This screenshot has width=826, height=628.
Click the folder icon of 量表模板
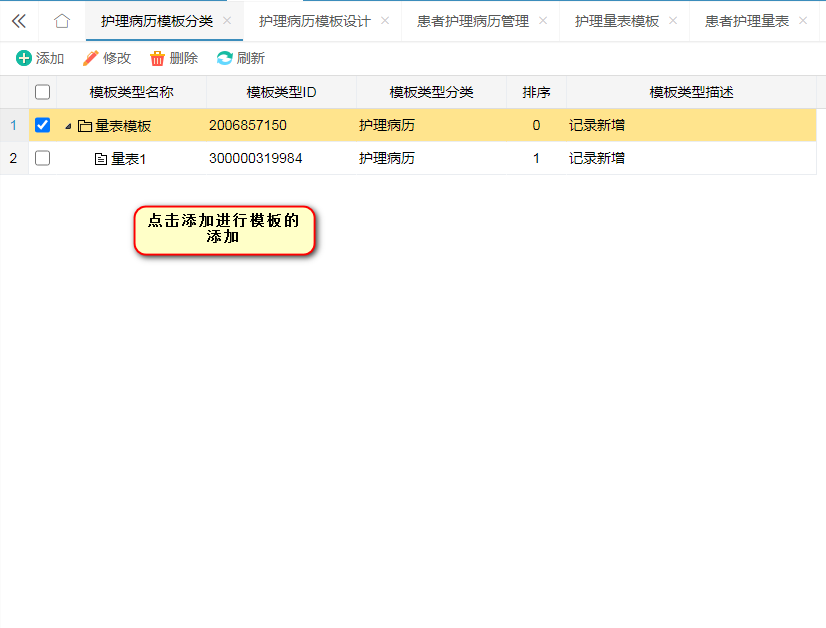[x=85, y=126]
